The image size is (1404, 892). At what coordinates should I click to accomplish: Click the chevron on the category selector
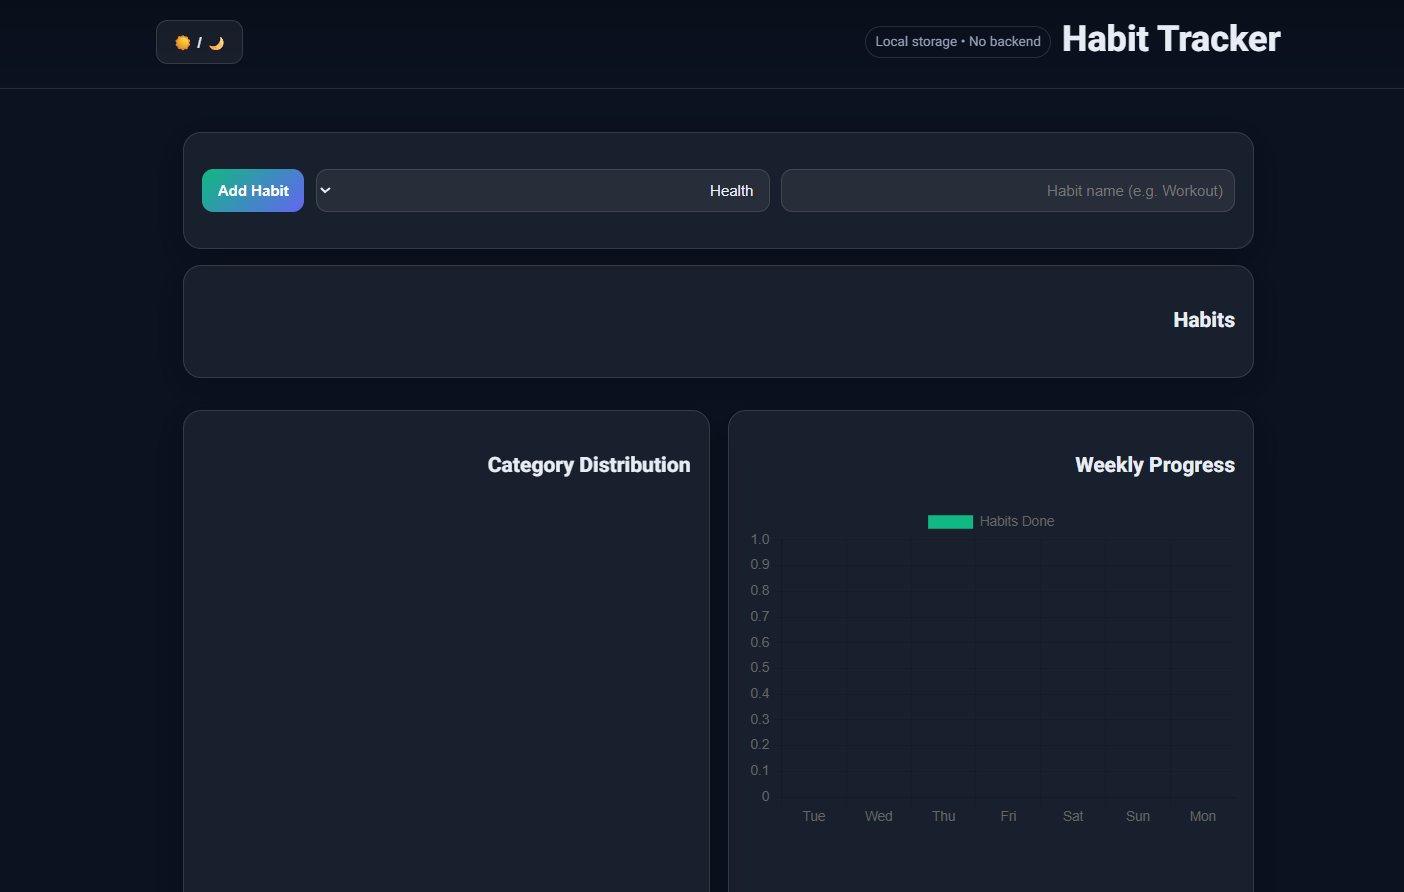point(325,190)
